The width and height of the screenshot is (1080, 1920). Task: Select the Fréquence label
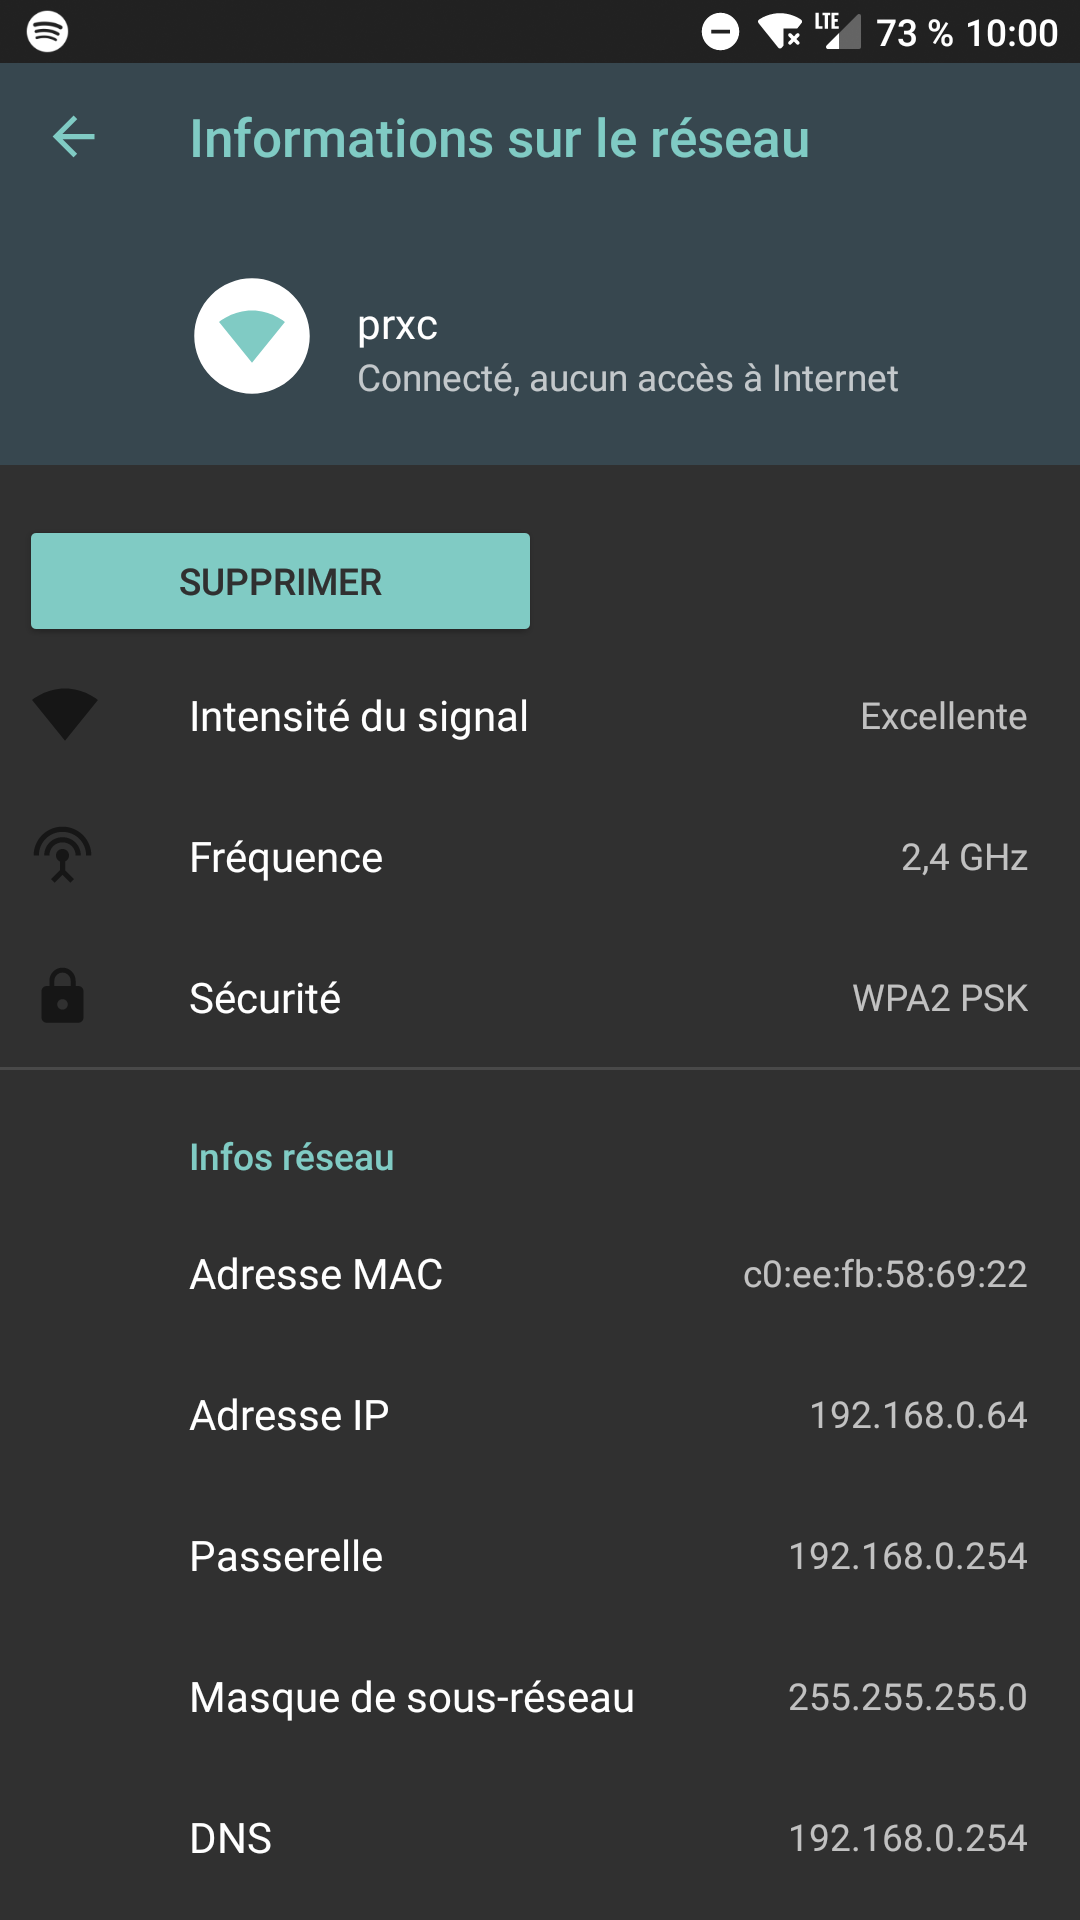click(286, 858)
